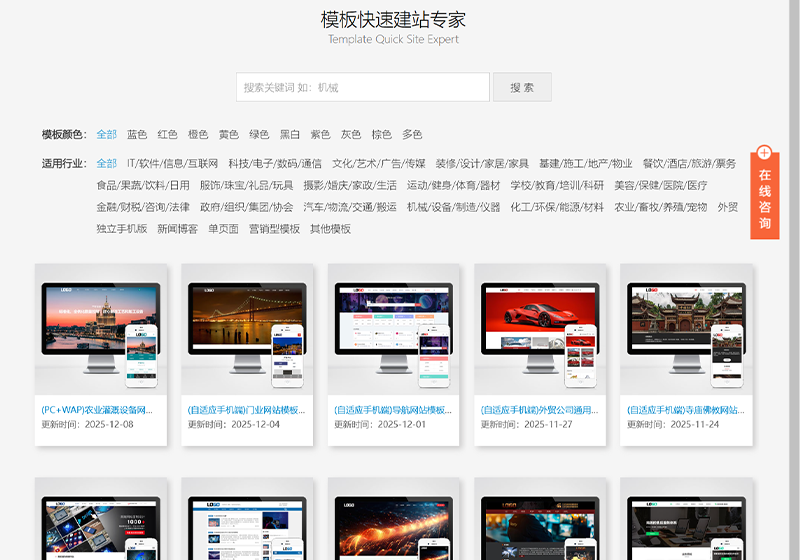Choose the 多色 color filter

point(412,134)
